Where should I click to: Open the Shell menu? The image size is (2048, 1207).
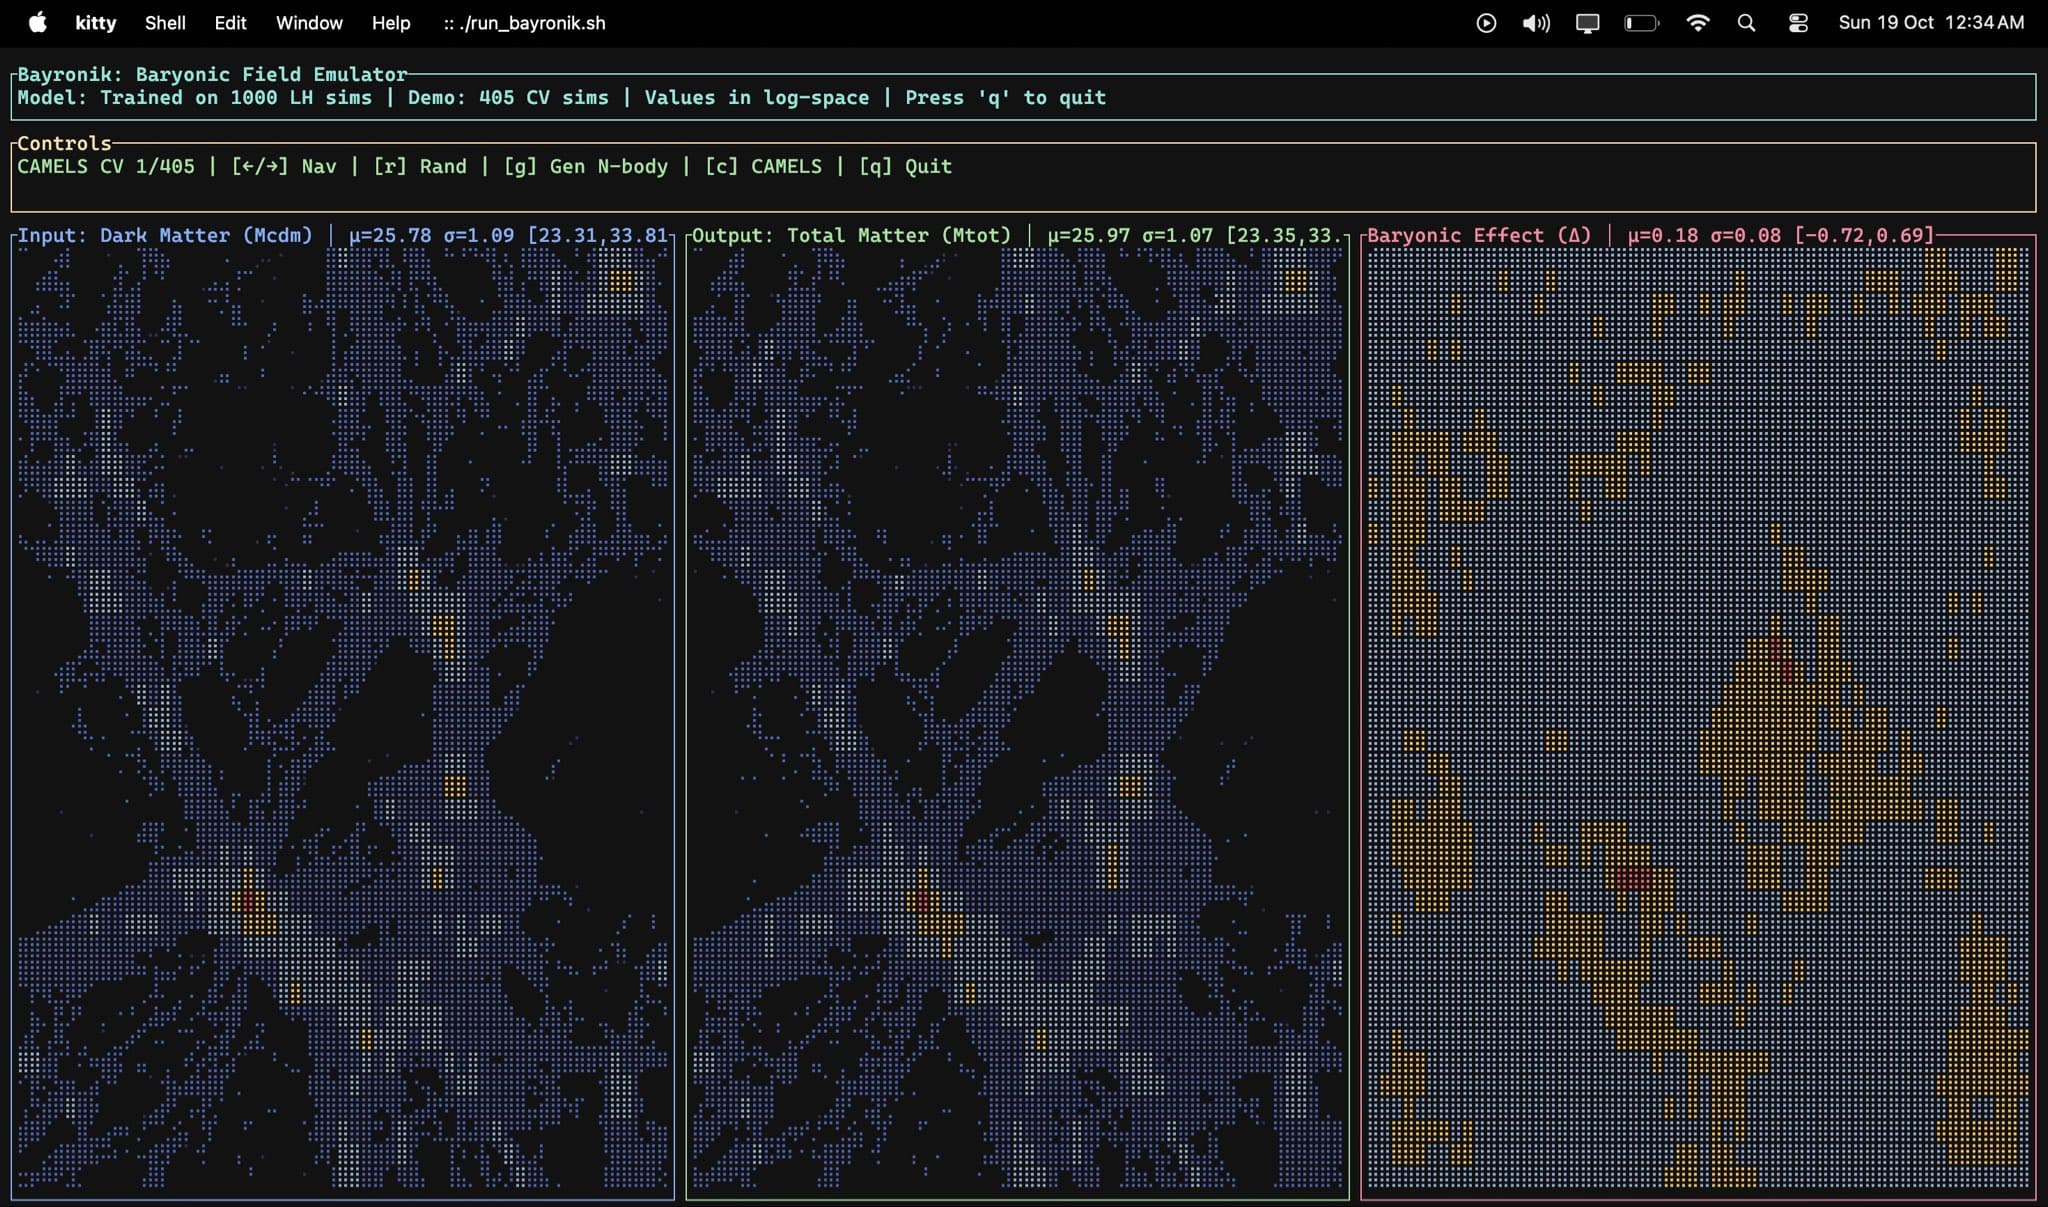(x=166, y=22)
